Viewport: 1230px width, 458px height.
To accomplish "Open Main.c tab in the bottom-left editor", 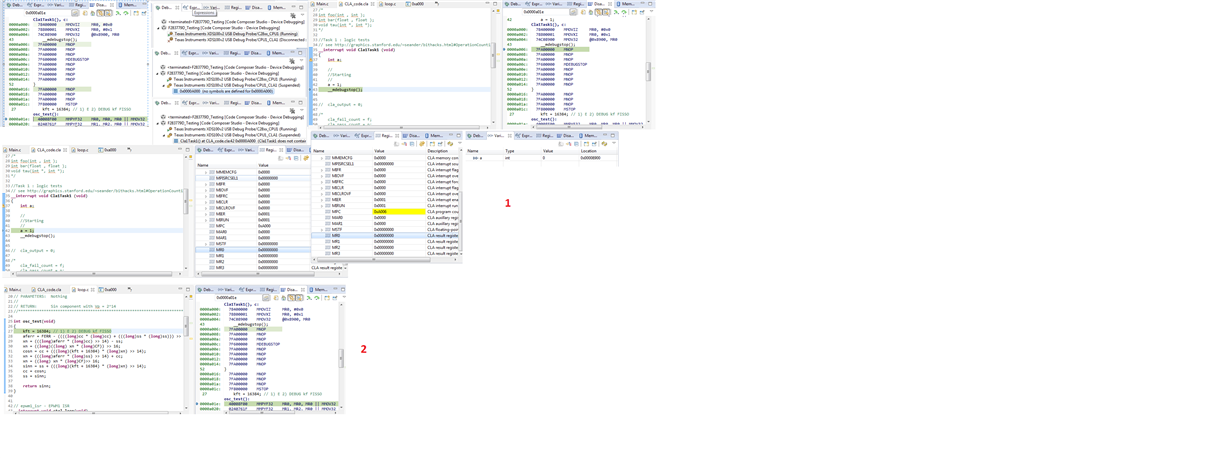I will (13, 290).
